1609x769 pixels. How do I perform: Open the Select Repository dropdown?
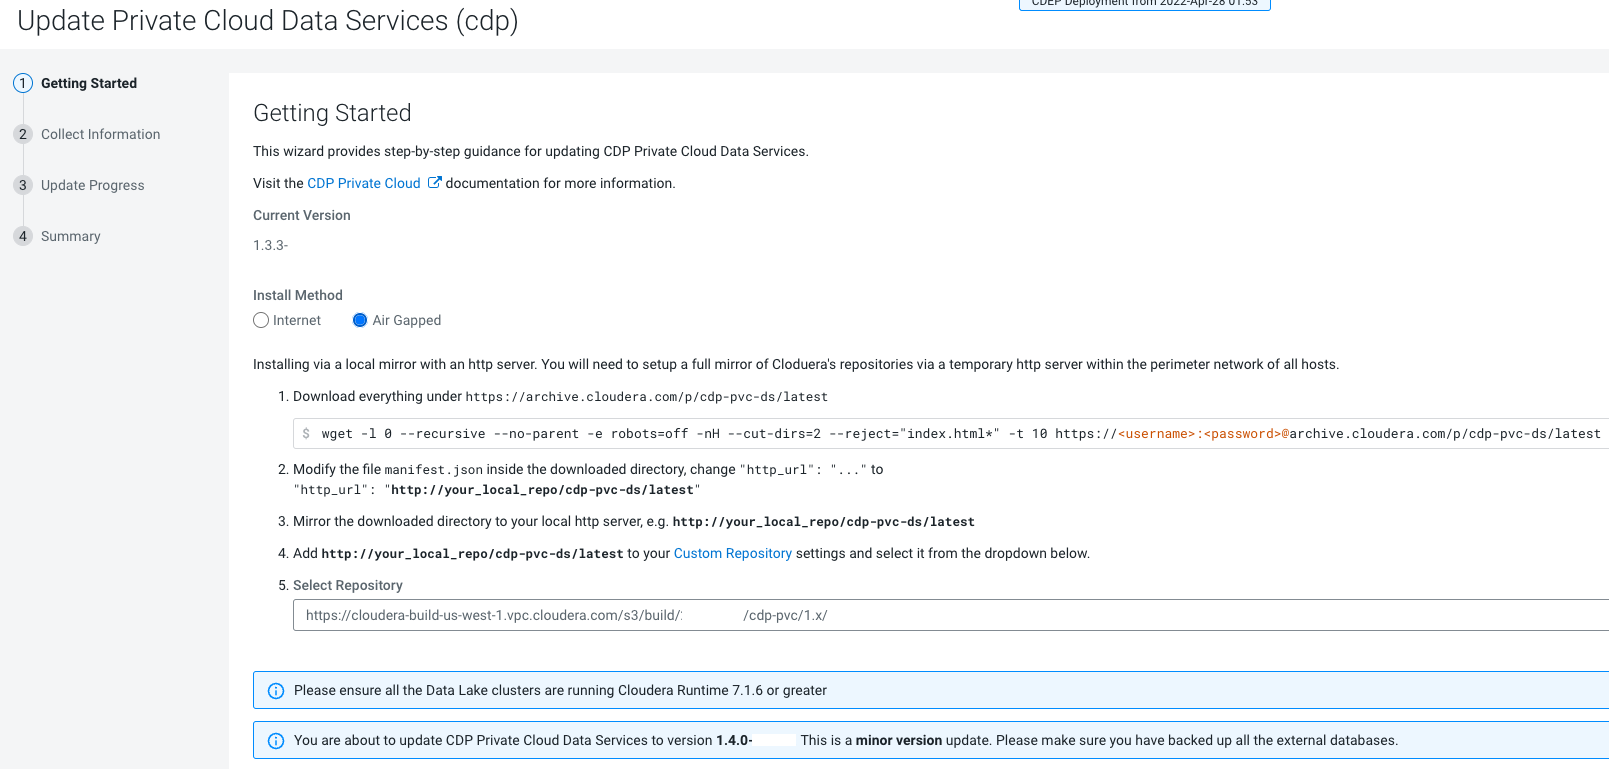tap(950, 615)
